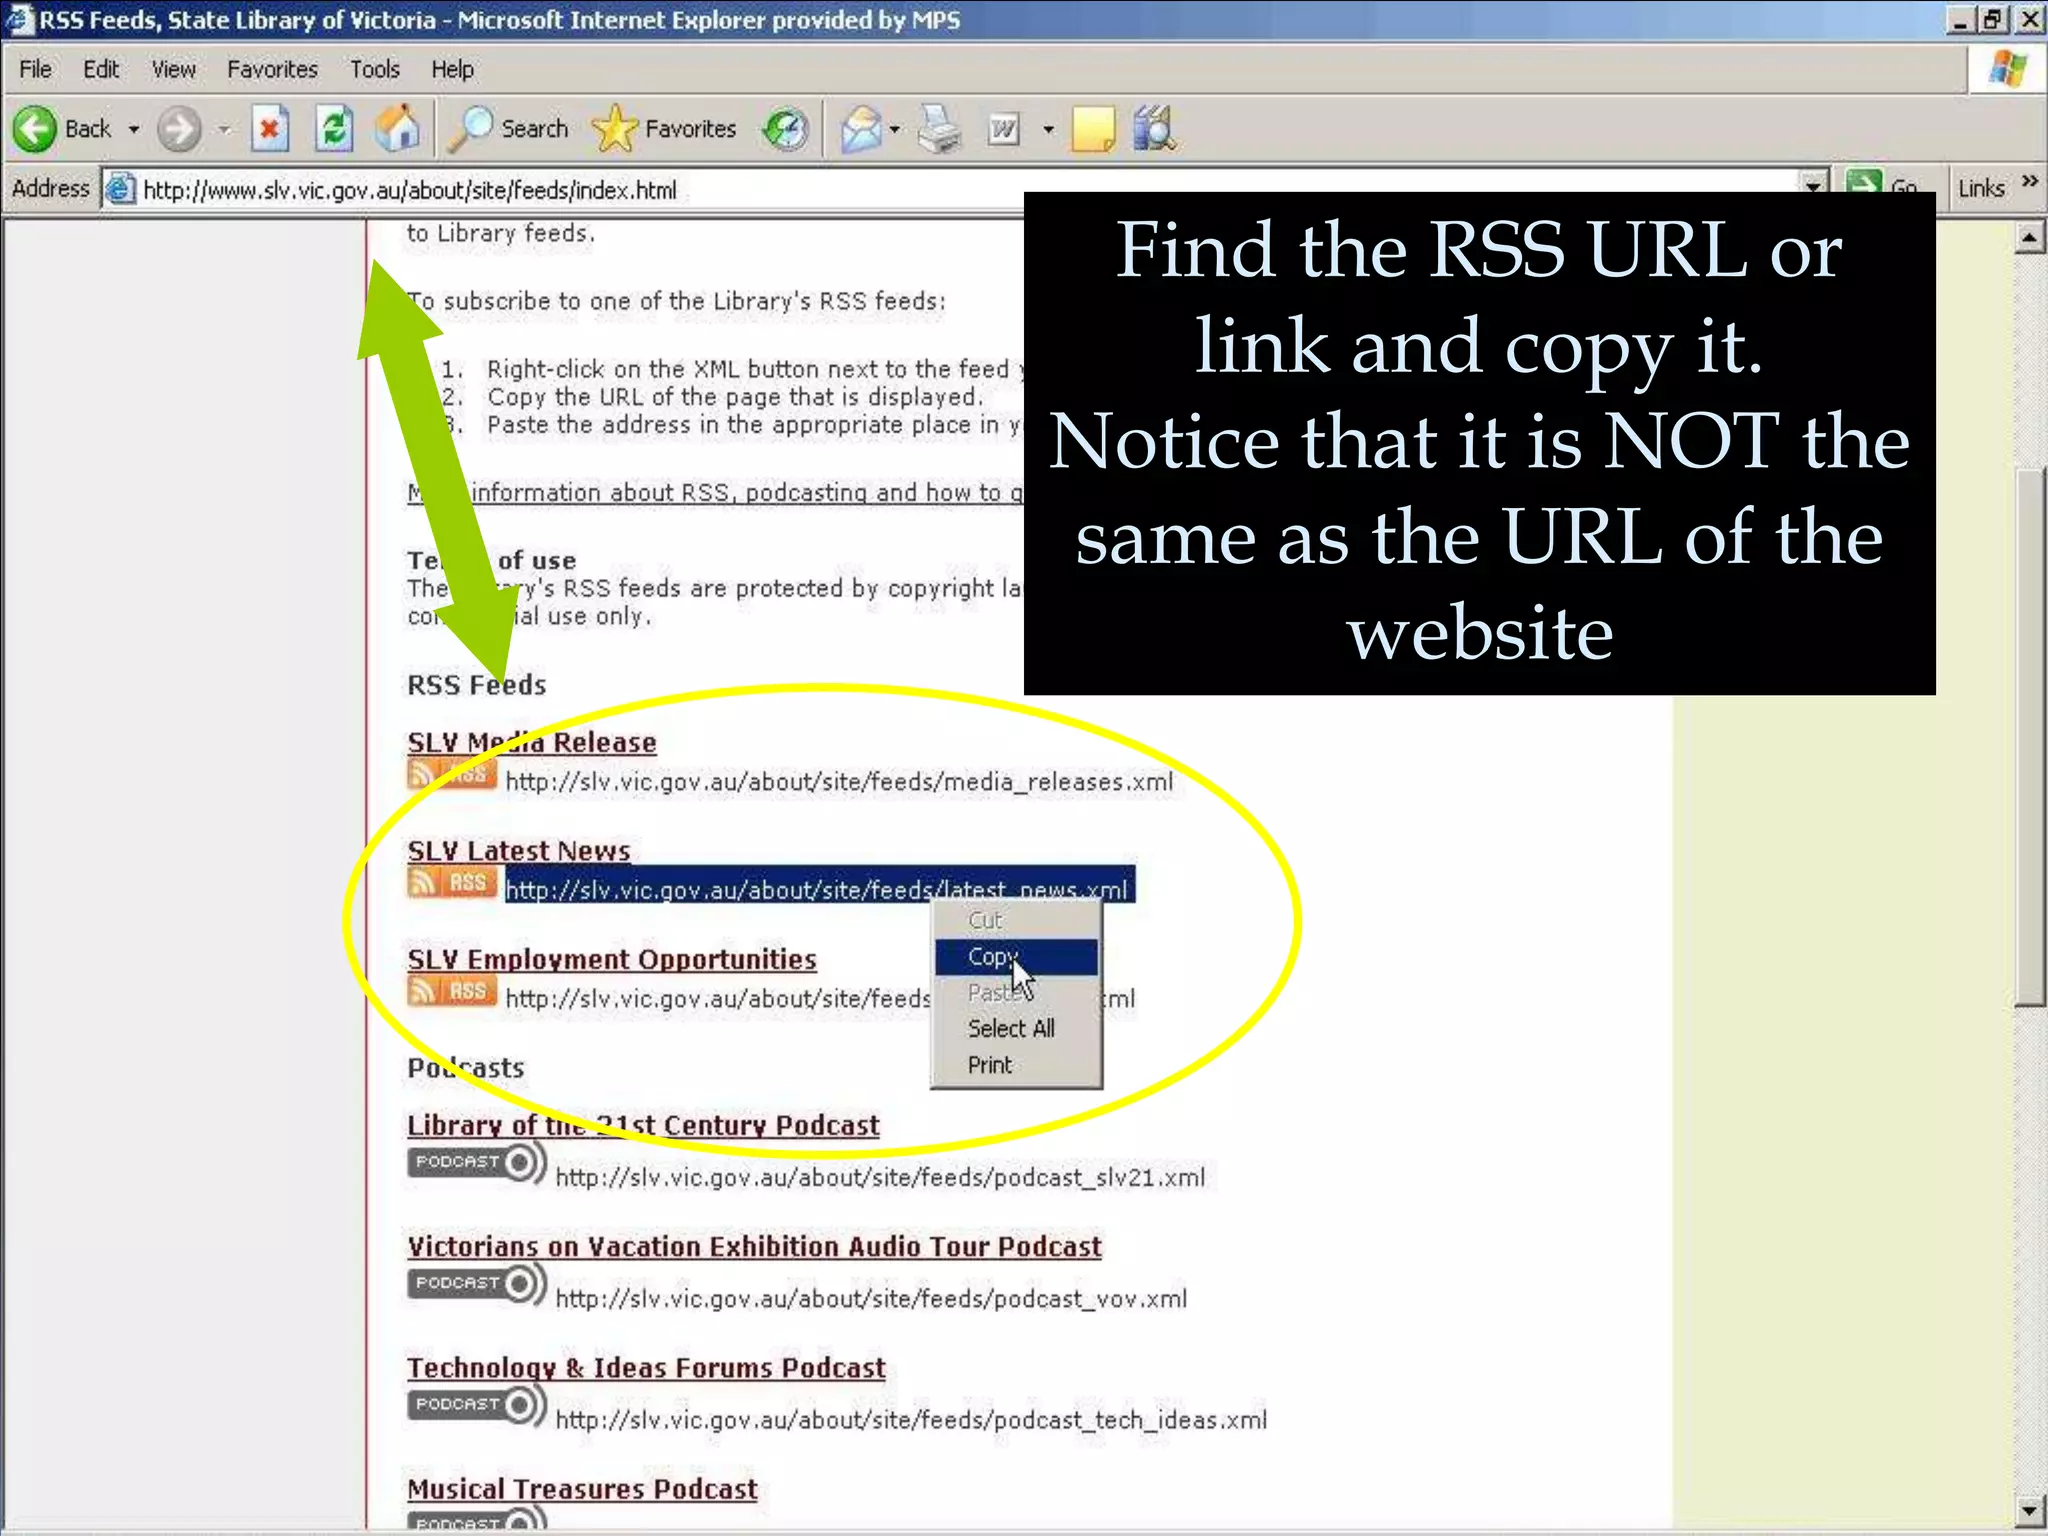2048x1536 pixels.
Task: Click the scrollbar up arrow
Action: pos(2030,238)
